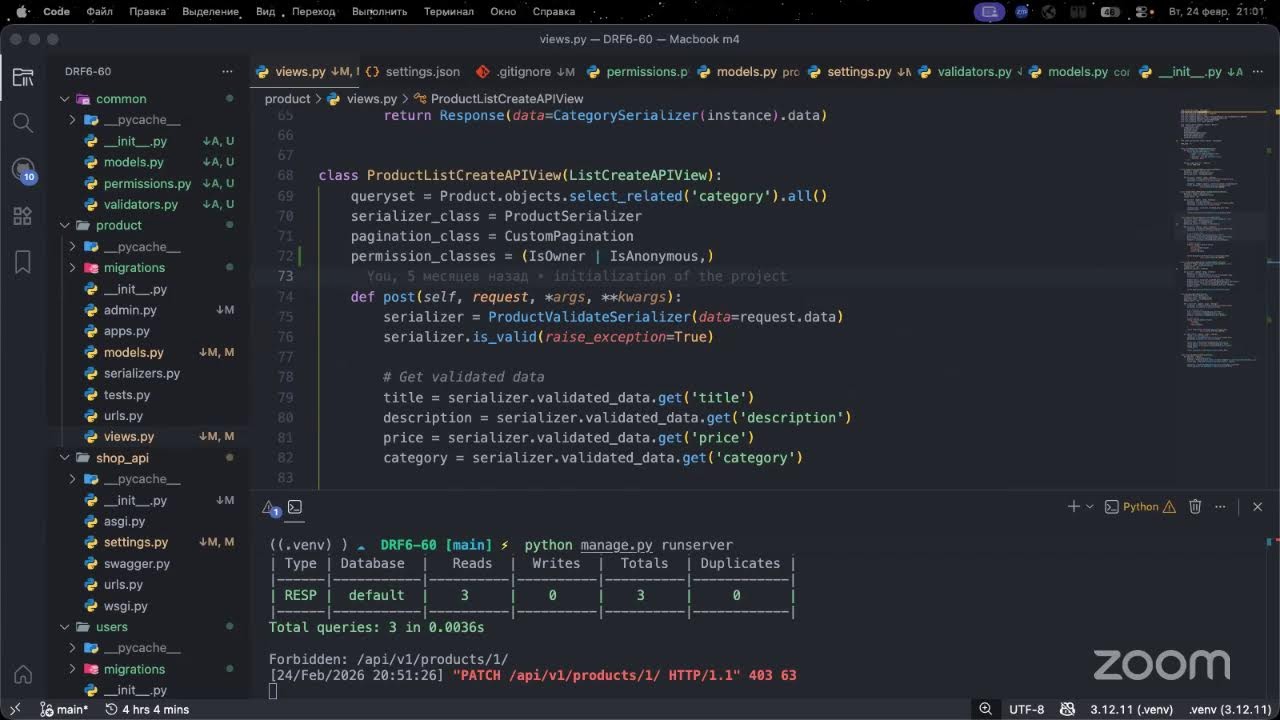
Task: Open swagger.py in the shop_api folder
Action: 137,564
